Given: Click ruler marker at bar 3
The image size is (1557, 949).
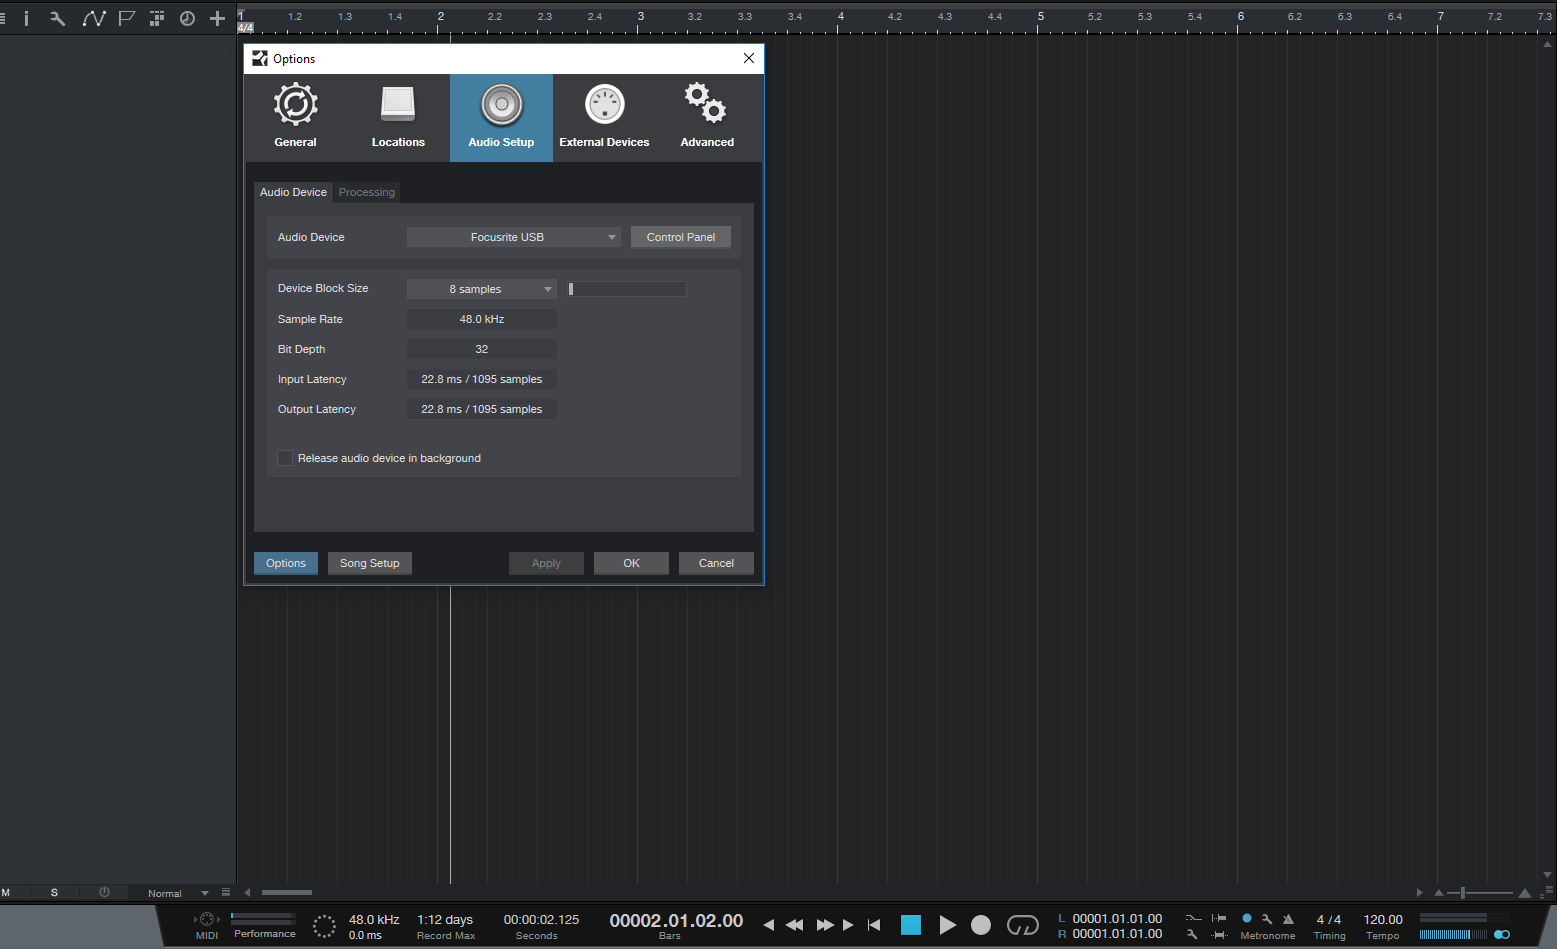Looking at the screenshot, I should [640, 17].
